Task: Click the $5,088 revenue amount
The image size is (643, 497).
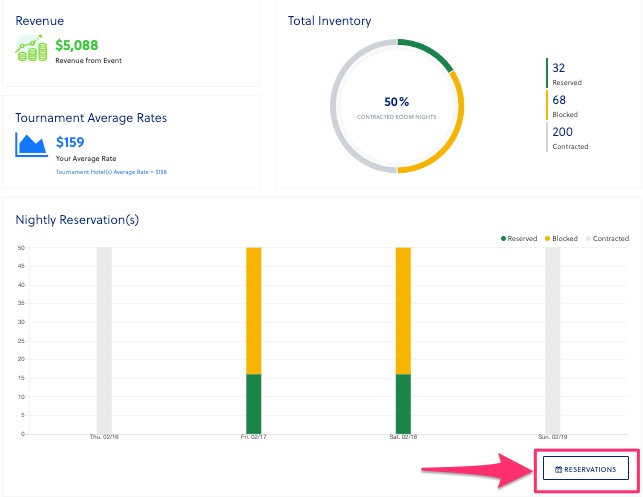Action: pyautogui.click(x=78, y=45)
